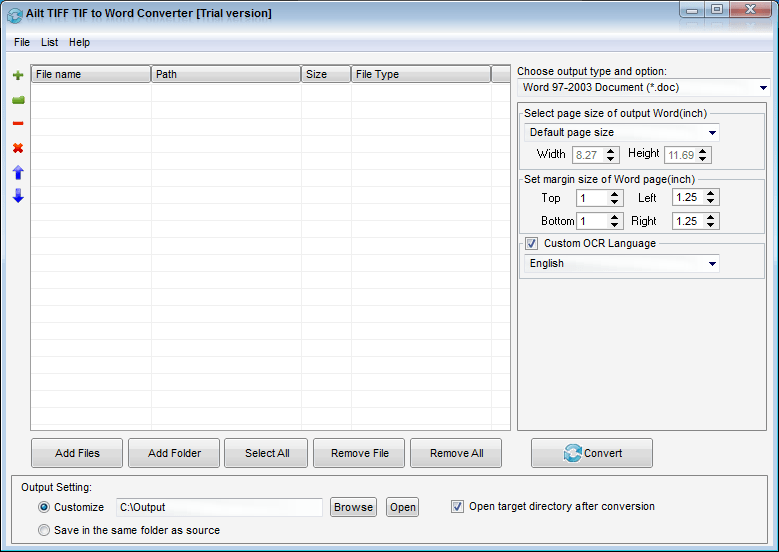Increase the Left margin value

tap(710, 193)
